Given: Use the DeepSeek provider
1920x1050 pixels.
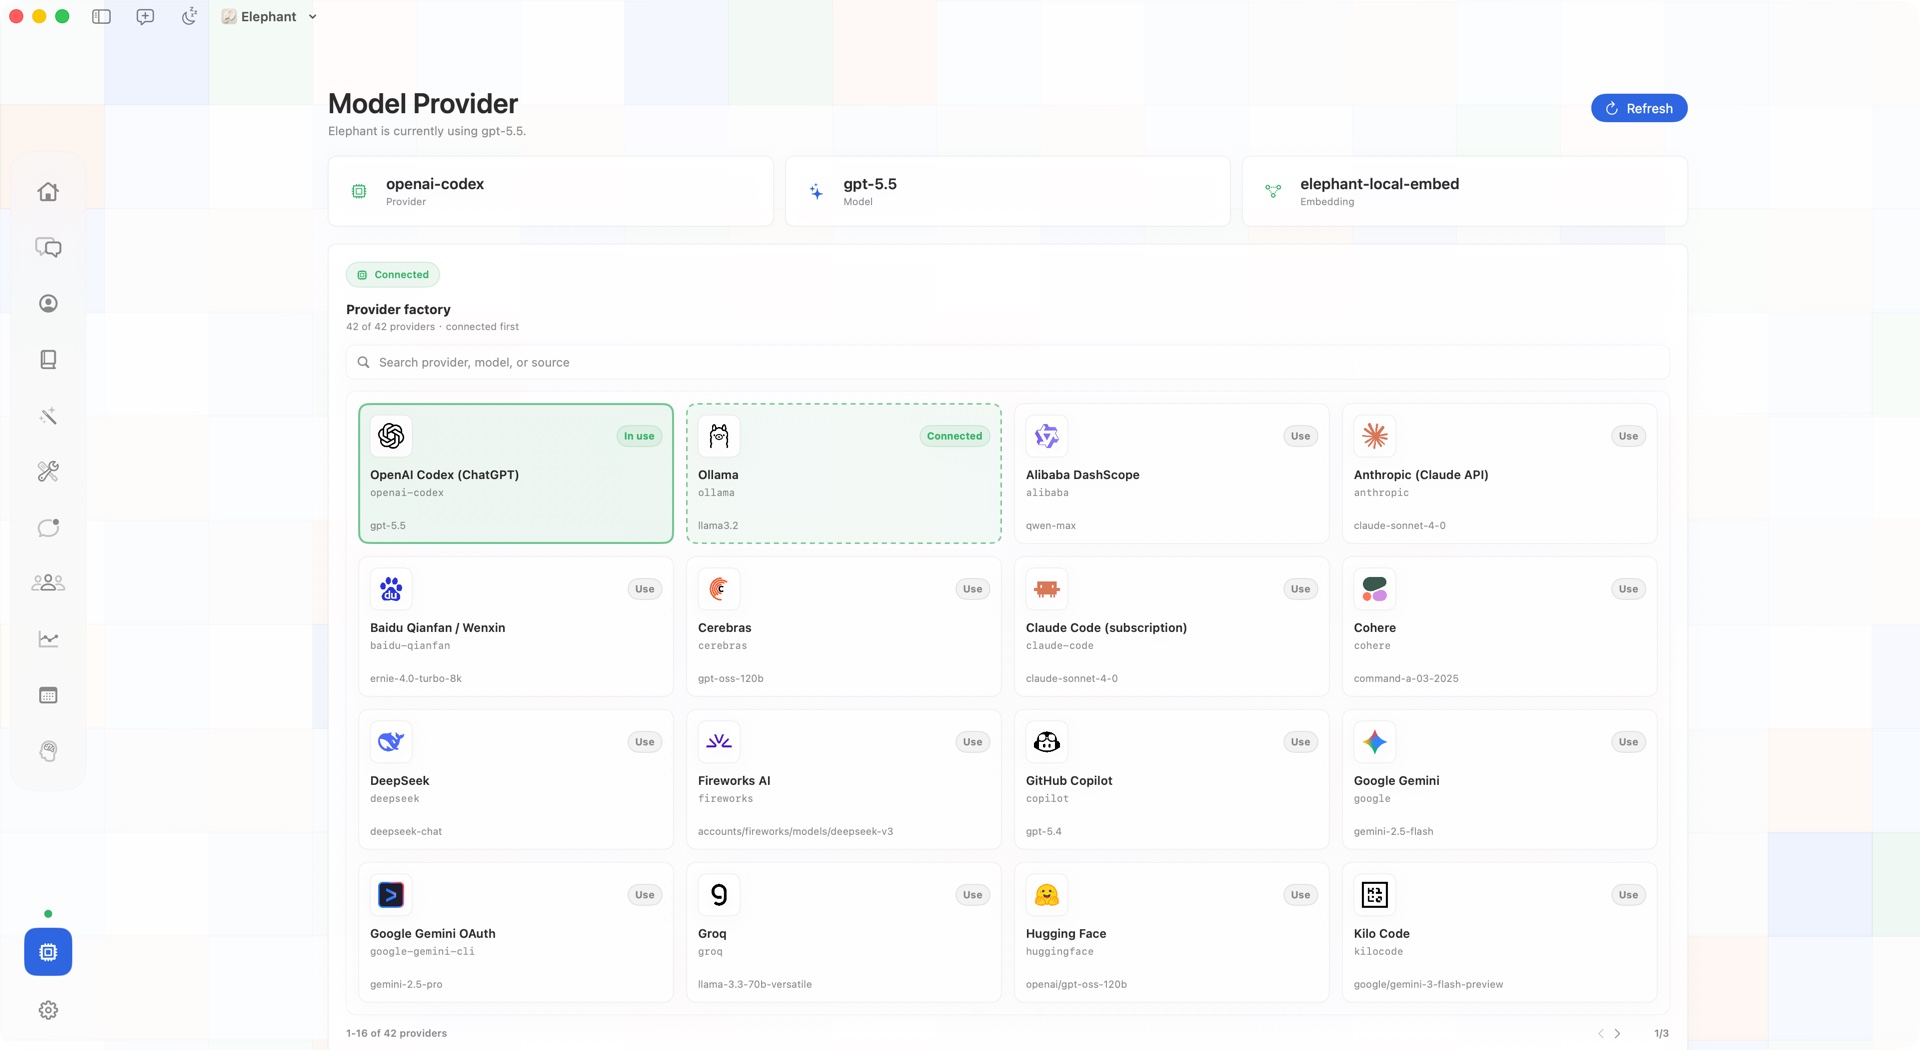Looking at the screenshot, I should tap(644, 742).
